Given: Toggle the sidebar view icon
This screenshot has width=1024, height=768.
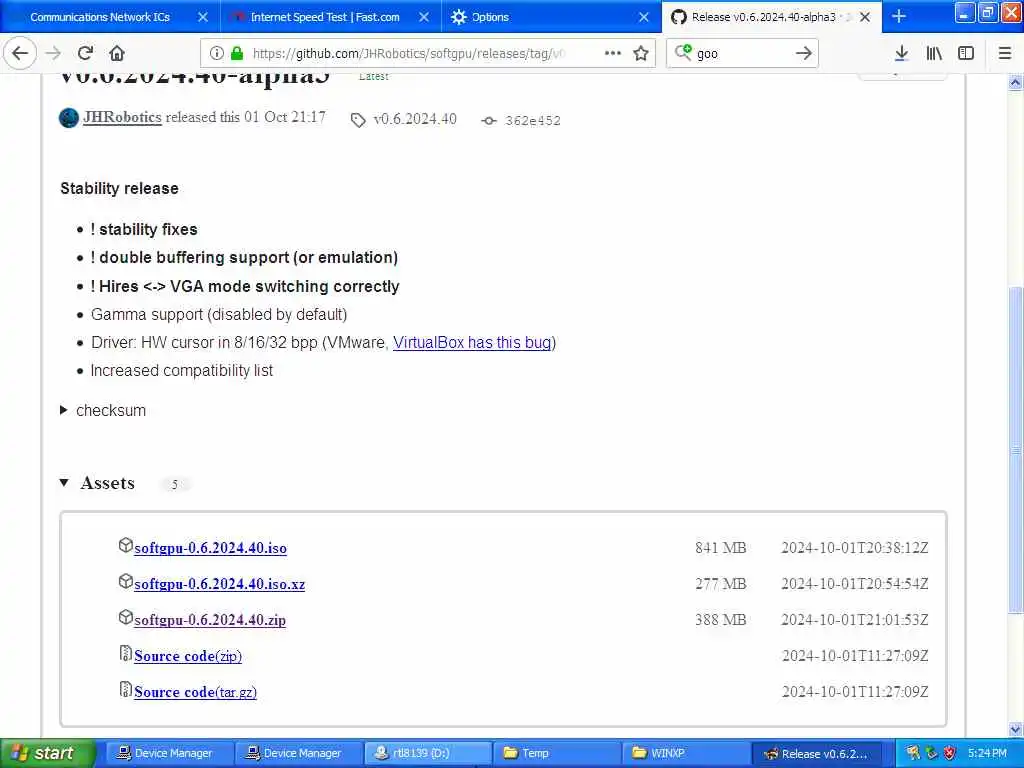Looking at the screenshot, I should click(966, 53).
